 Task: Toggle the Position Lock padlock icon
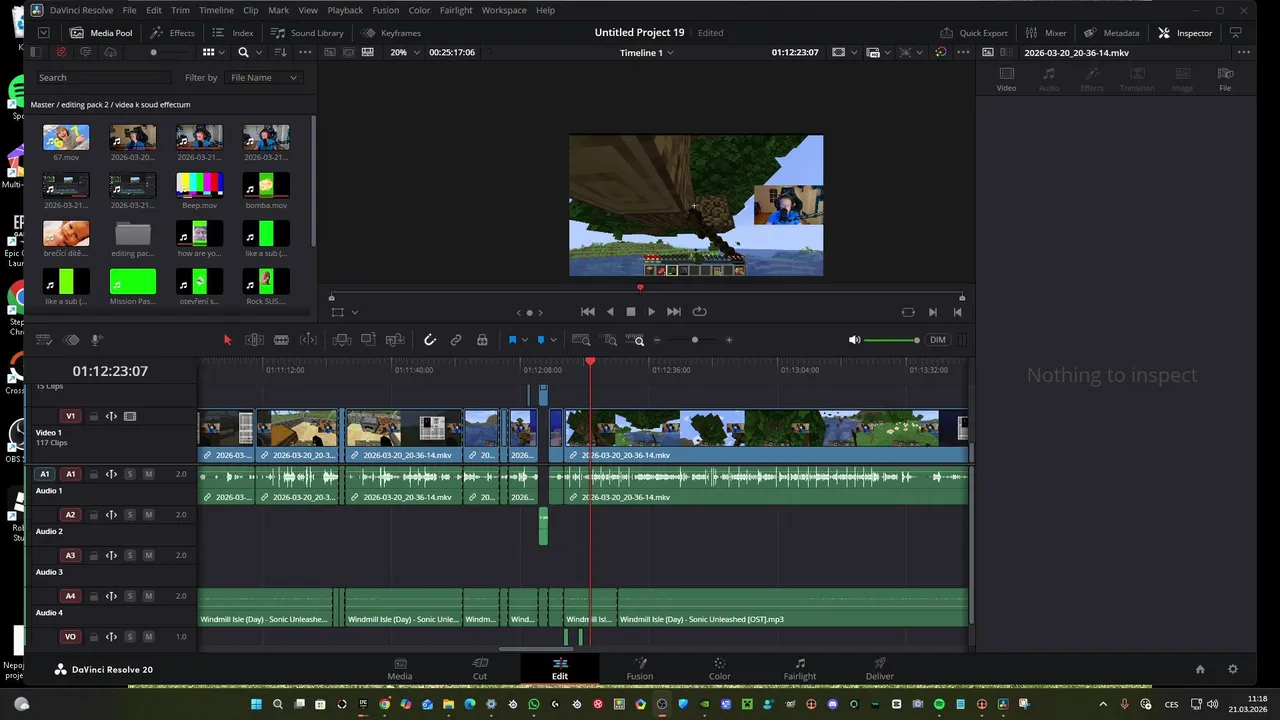[x=482, y=340]
